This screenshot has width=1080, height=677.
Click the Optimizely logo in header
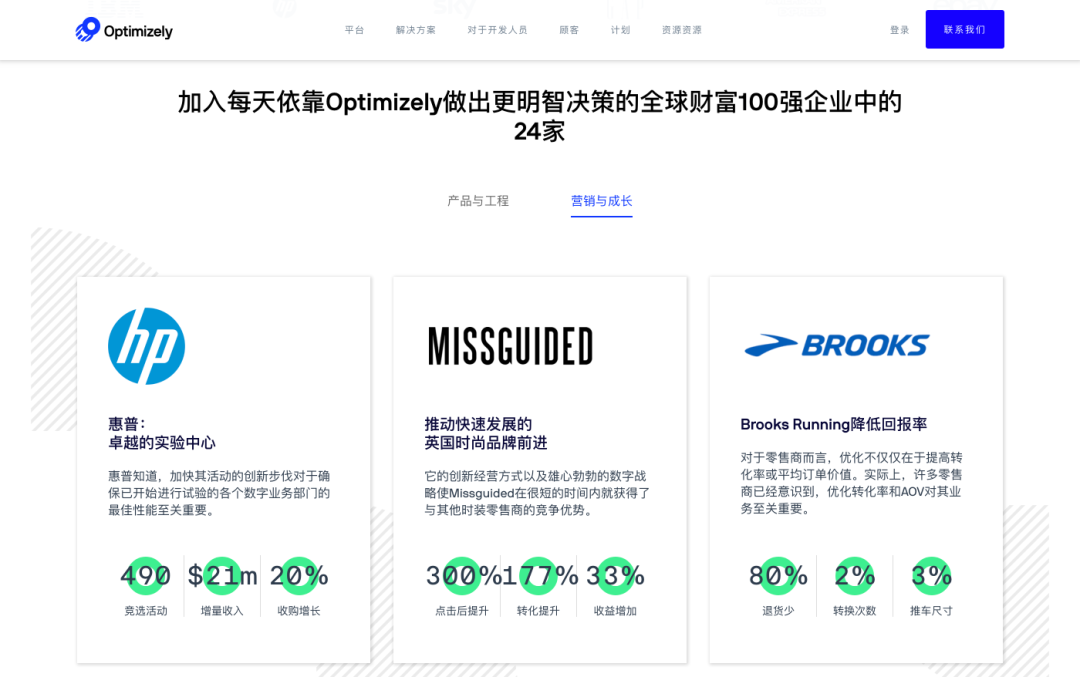coord(124,30)
